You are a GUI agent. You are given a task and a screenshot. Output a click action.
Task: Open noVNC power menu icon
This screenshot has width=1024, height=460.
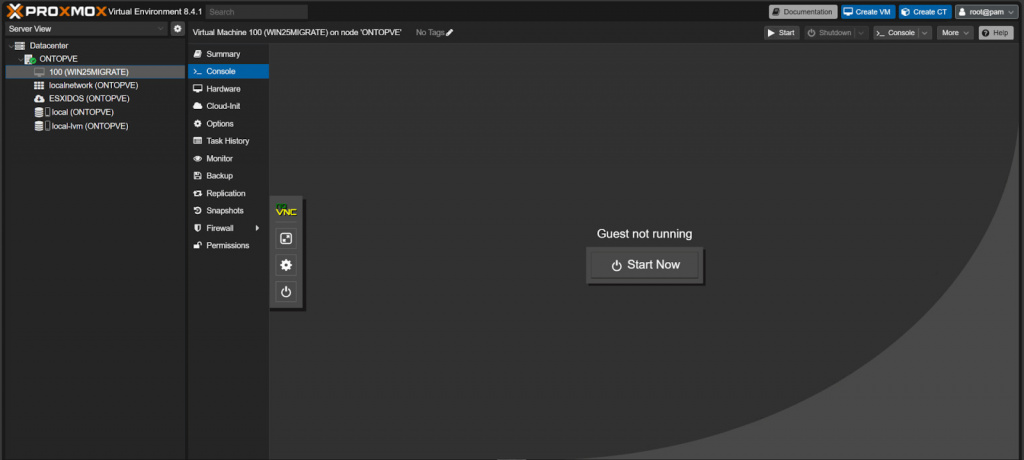(286, 292)
